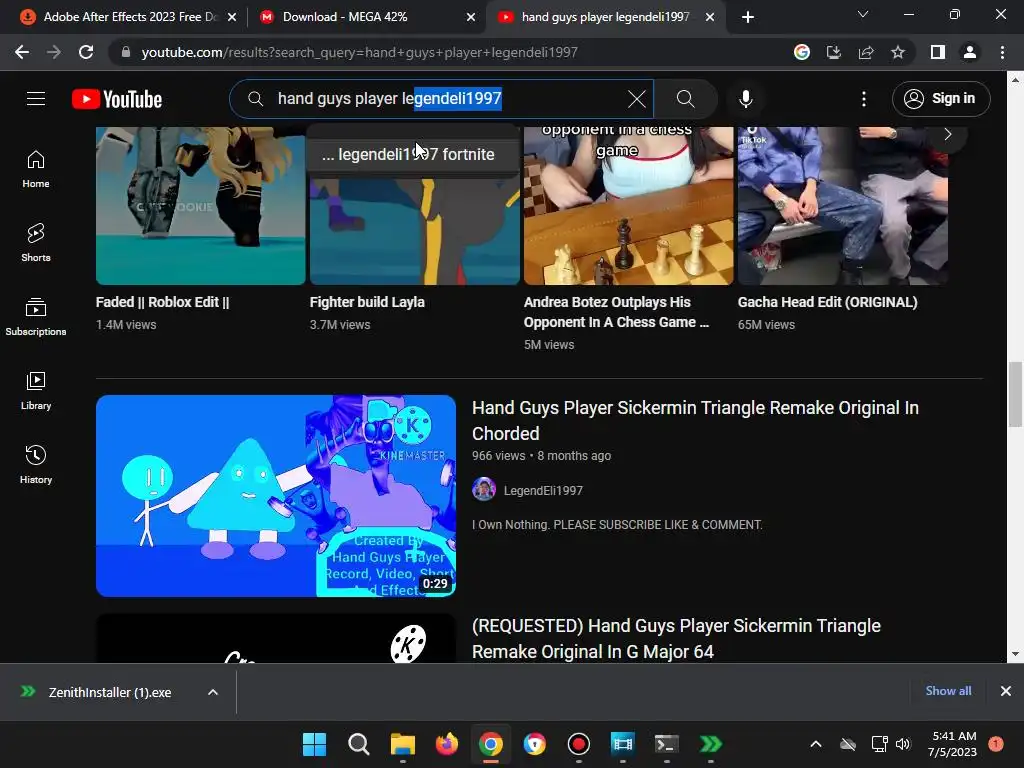Open Sickermin Triangle Remake In Chorded title
Screen dimensions: 1024x768
pos(696,420)
